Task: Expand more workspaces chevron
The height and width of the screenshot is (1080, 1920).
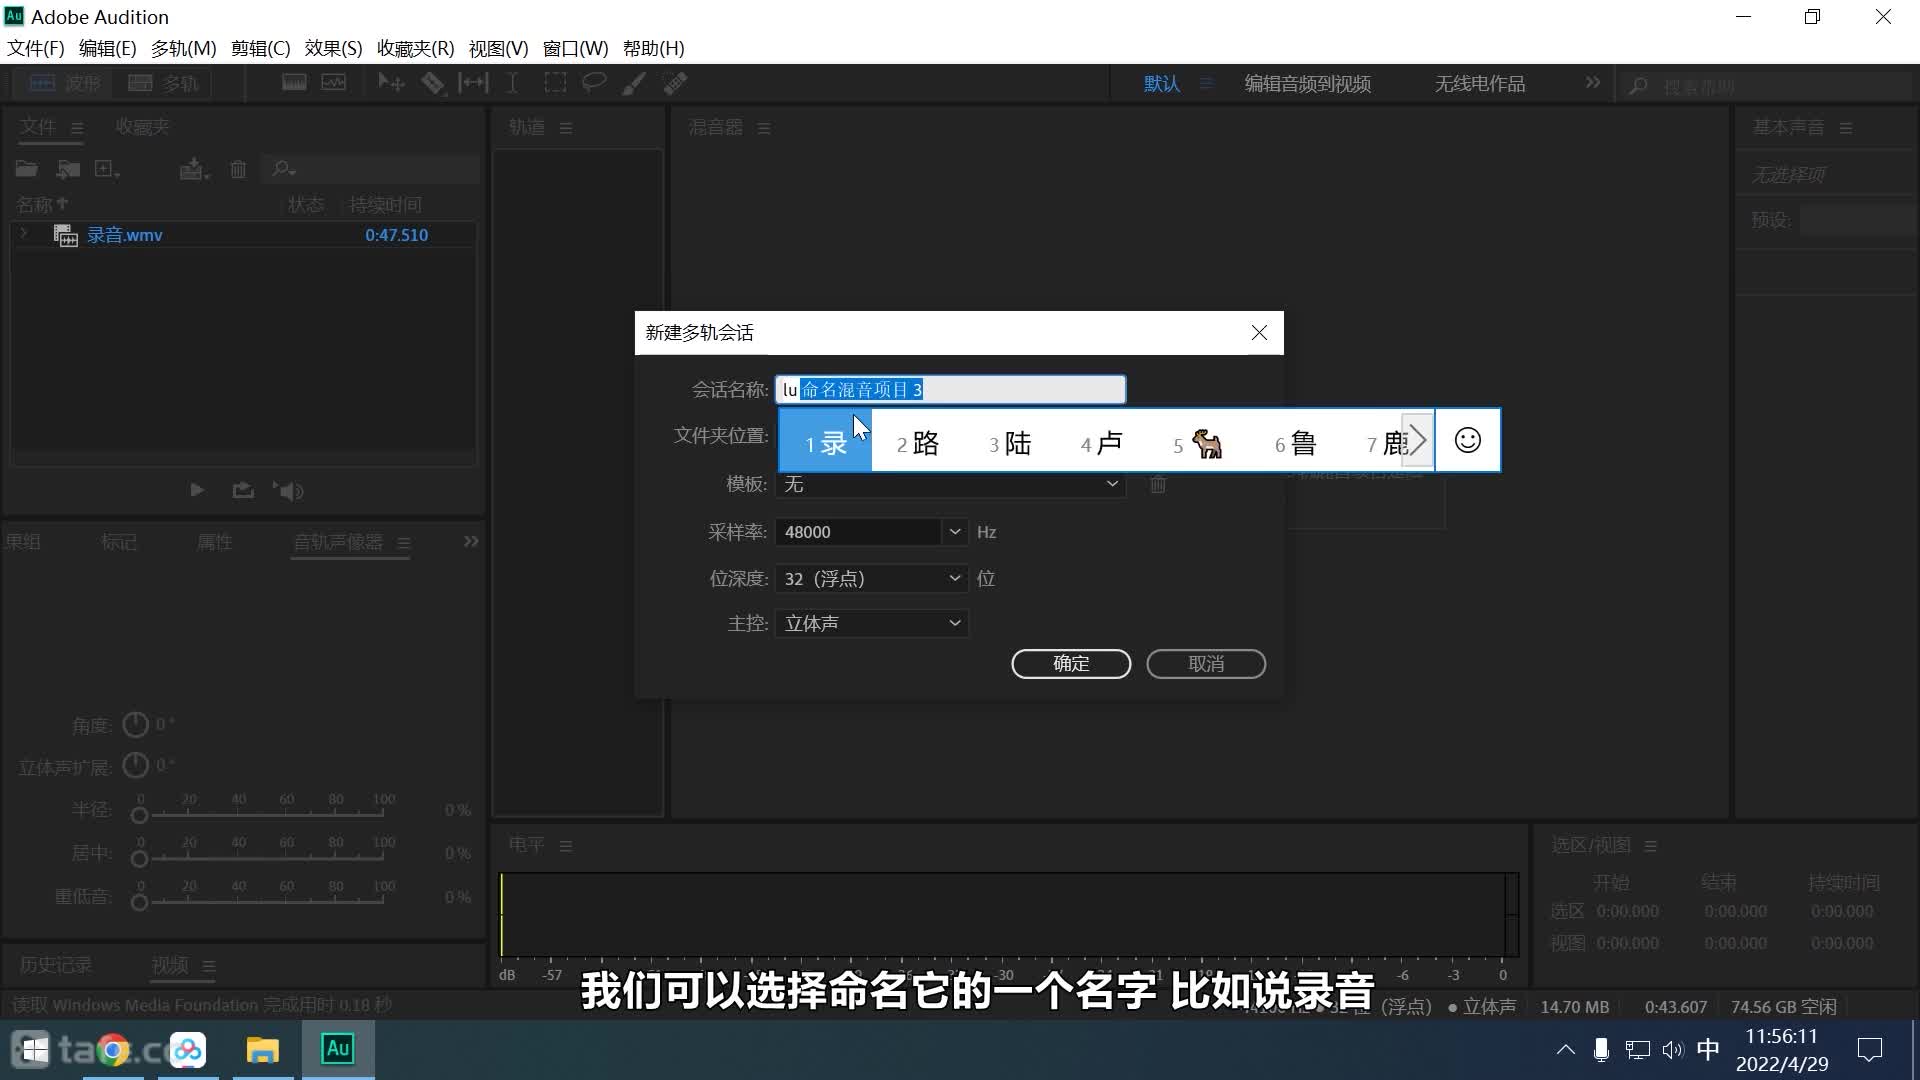Action: tap(1592, 83)
